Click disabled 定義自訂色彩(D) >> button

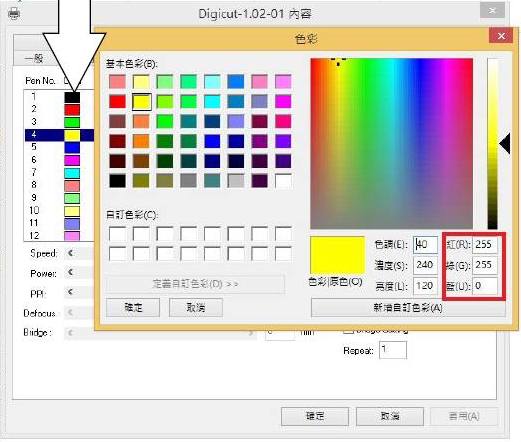pos(195,284)
